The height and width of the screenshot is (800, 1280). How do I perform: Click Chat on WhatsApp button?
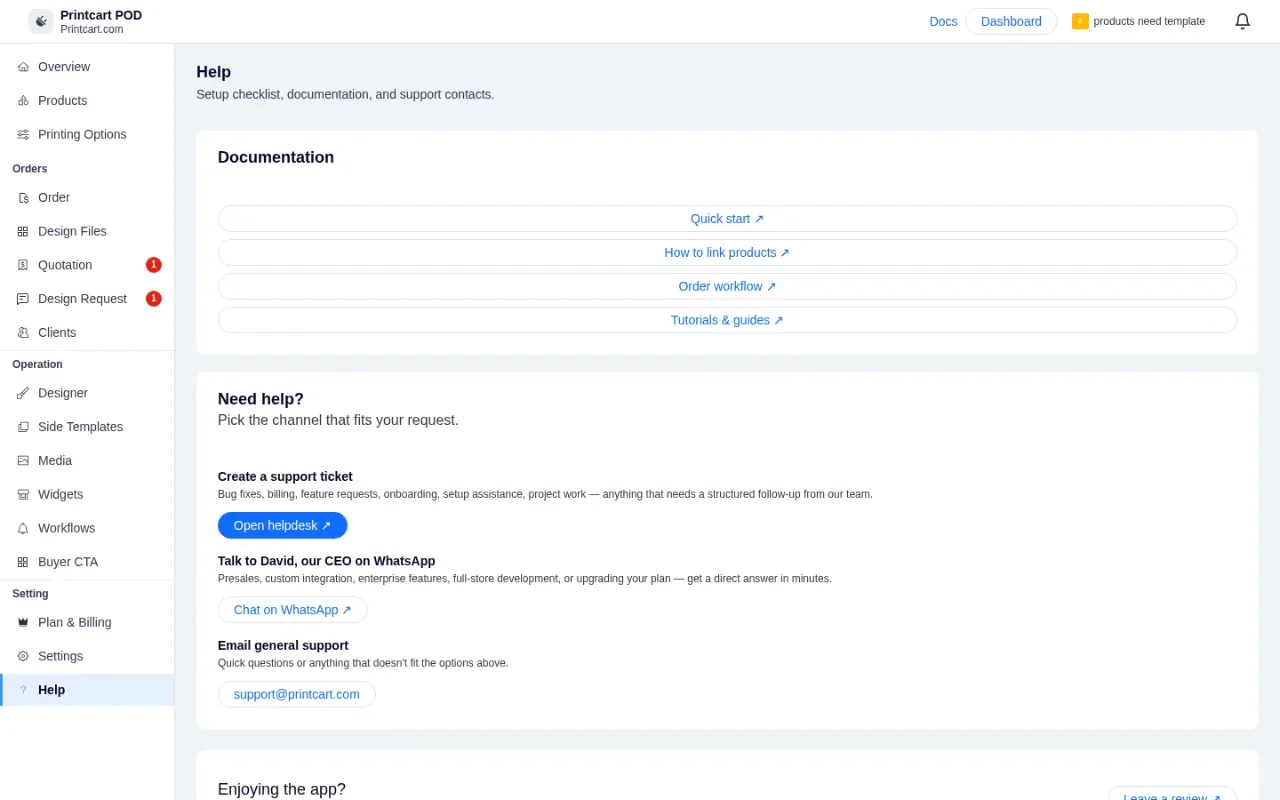point(292,610)
